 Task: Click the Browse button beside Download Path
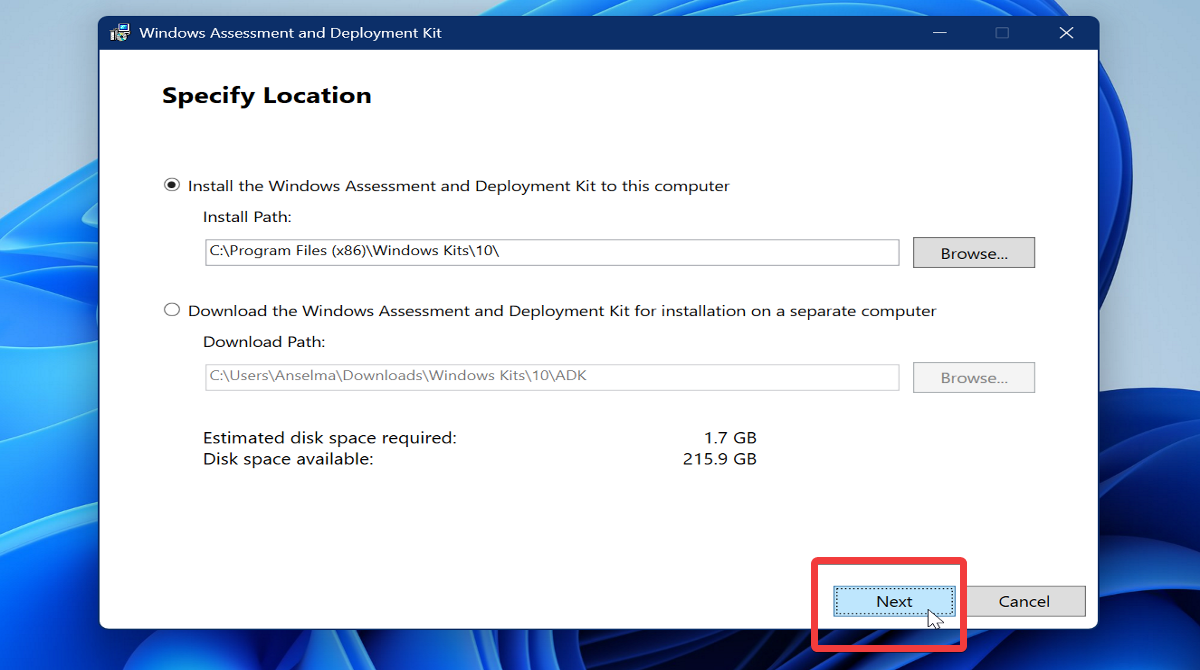[973, 377]
